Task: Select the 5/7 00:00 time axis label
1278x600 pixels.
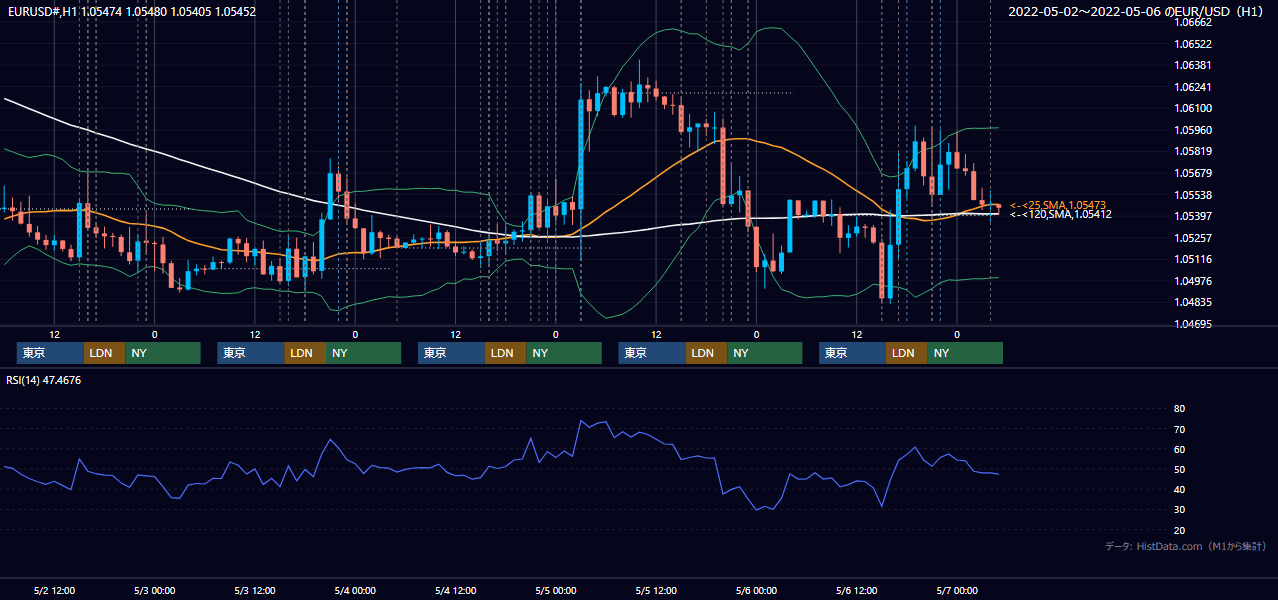Action: [x=957, y=590]
